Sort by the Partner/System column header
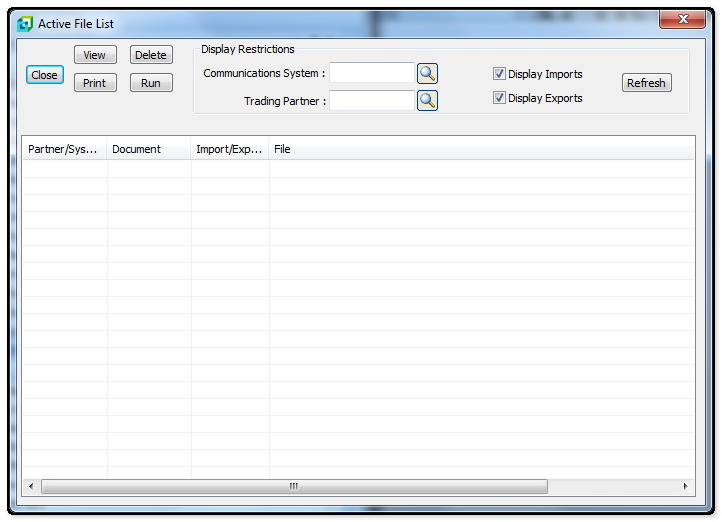 64,149
